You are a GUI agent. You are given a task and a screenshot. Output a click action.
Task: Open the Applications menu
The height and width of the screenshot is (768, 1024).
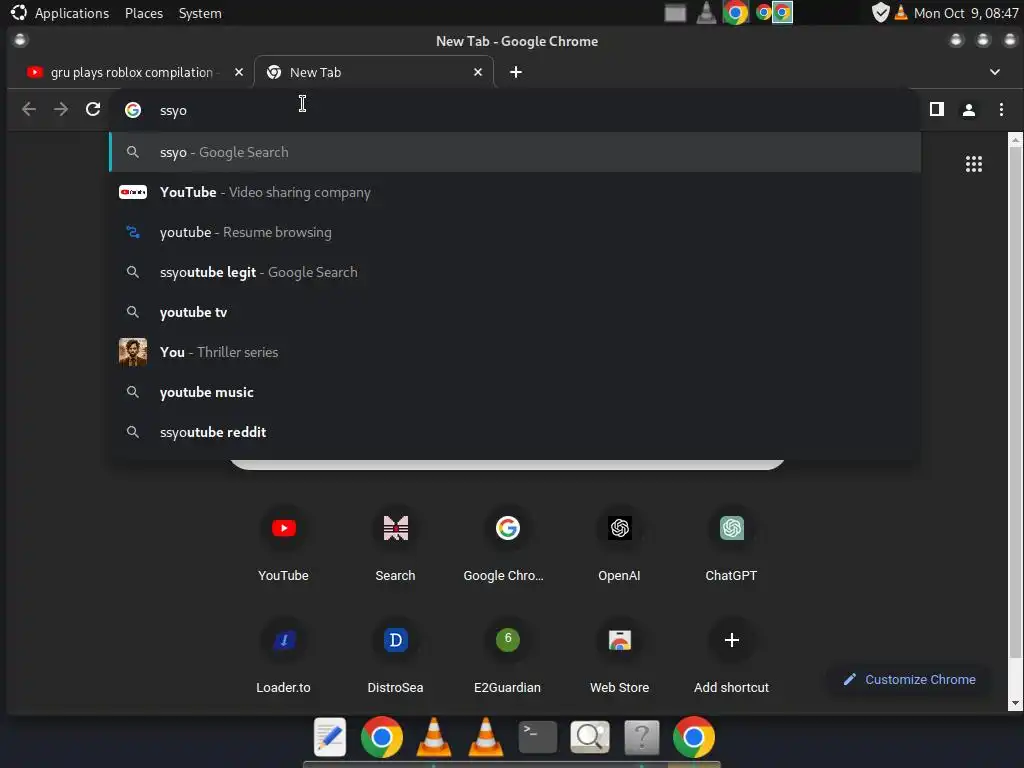(61, 13)
